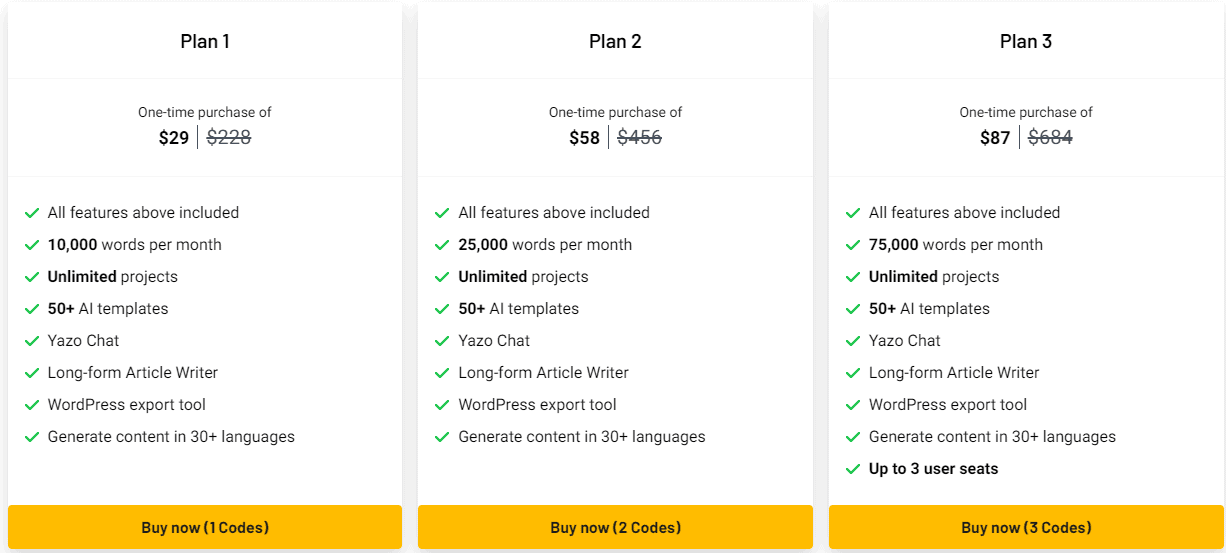Click Plan 1 Unlimited projects checkmark

pos(32,277)
